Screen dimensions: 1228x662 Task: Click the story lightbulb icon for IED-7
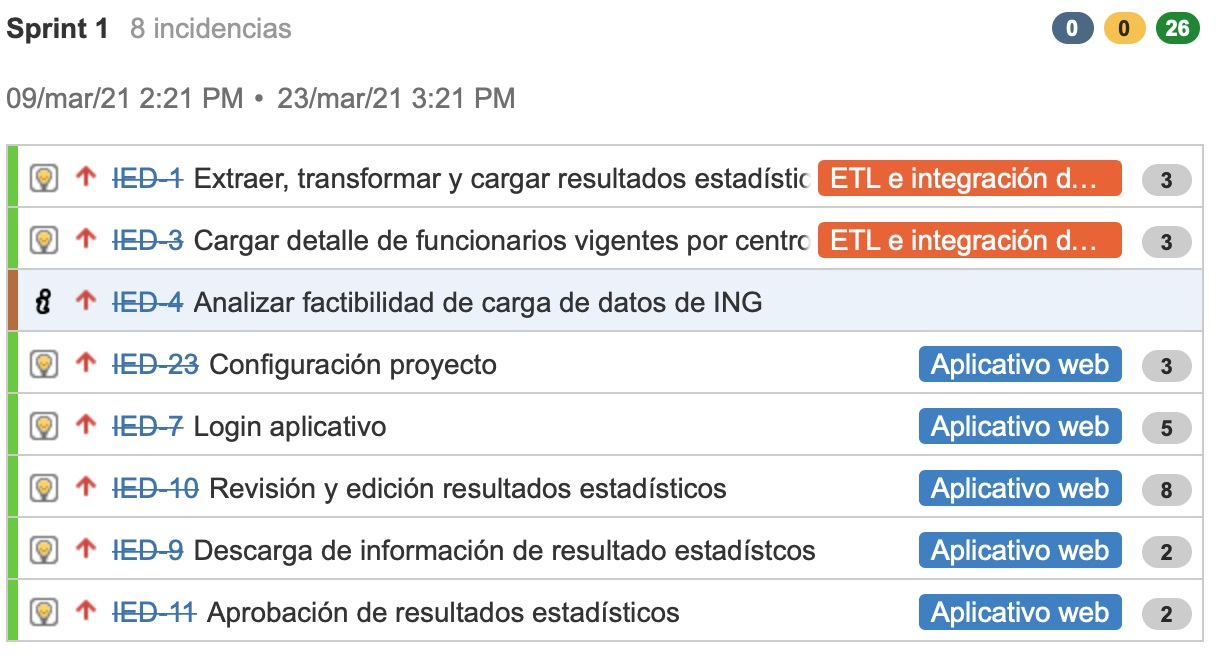click(43, 427)
